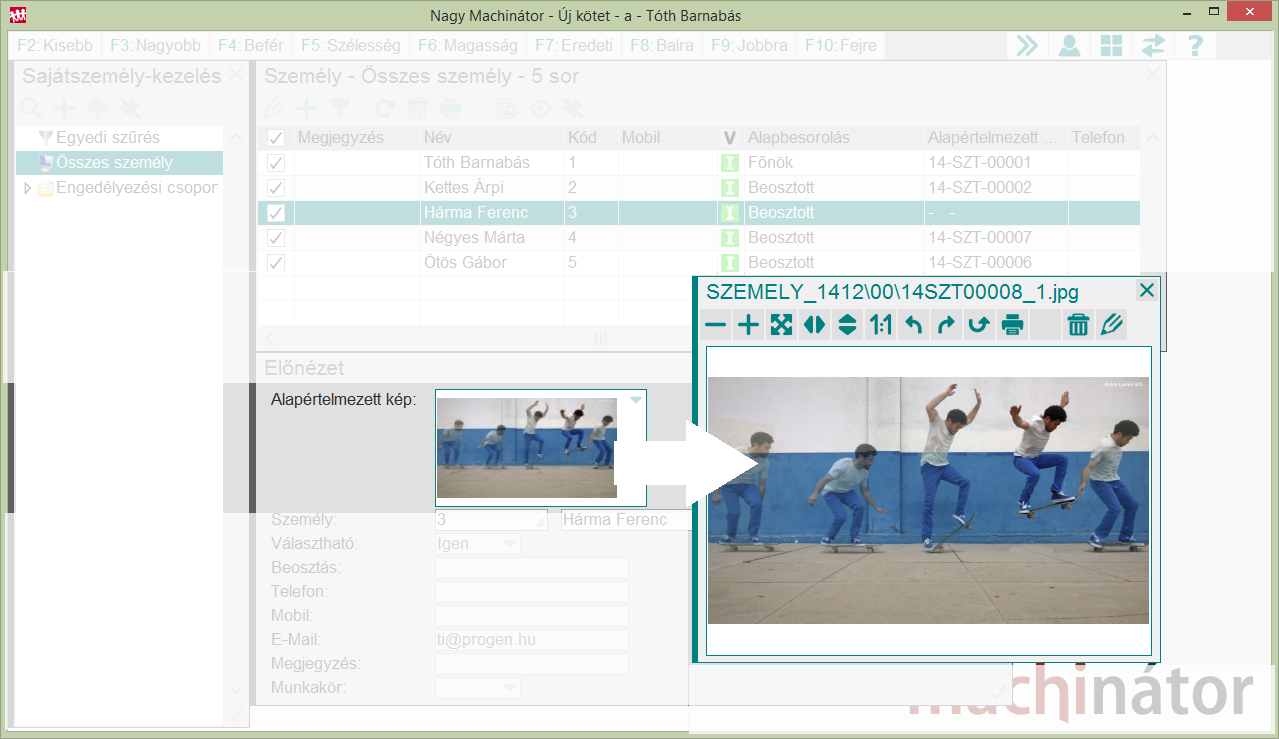Click the search icon in Sajátszemély-kezelés panel

coord(31,107)
